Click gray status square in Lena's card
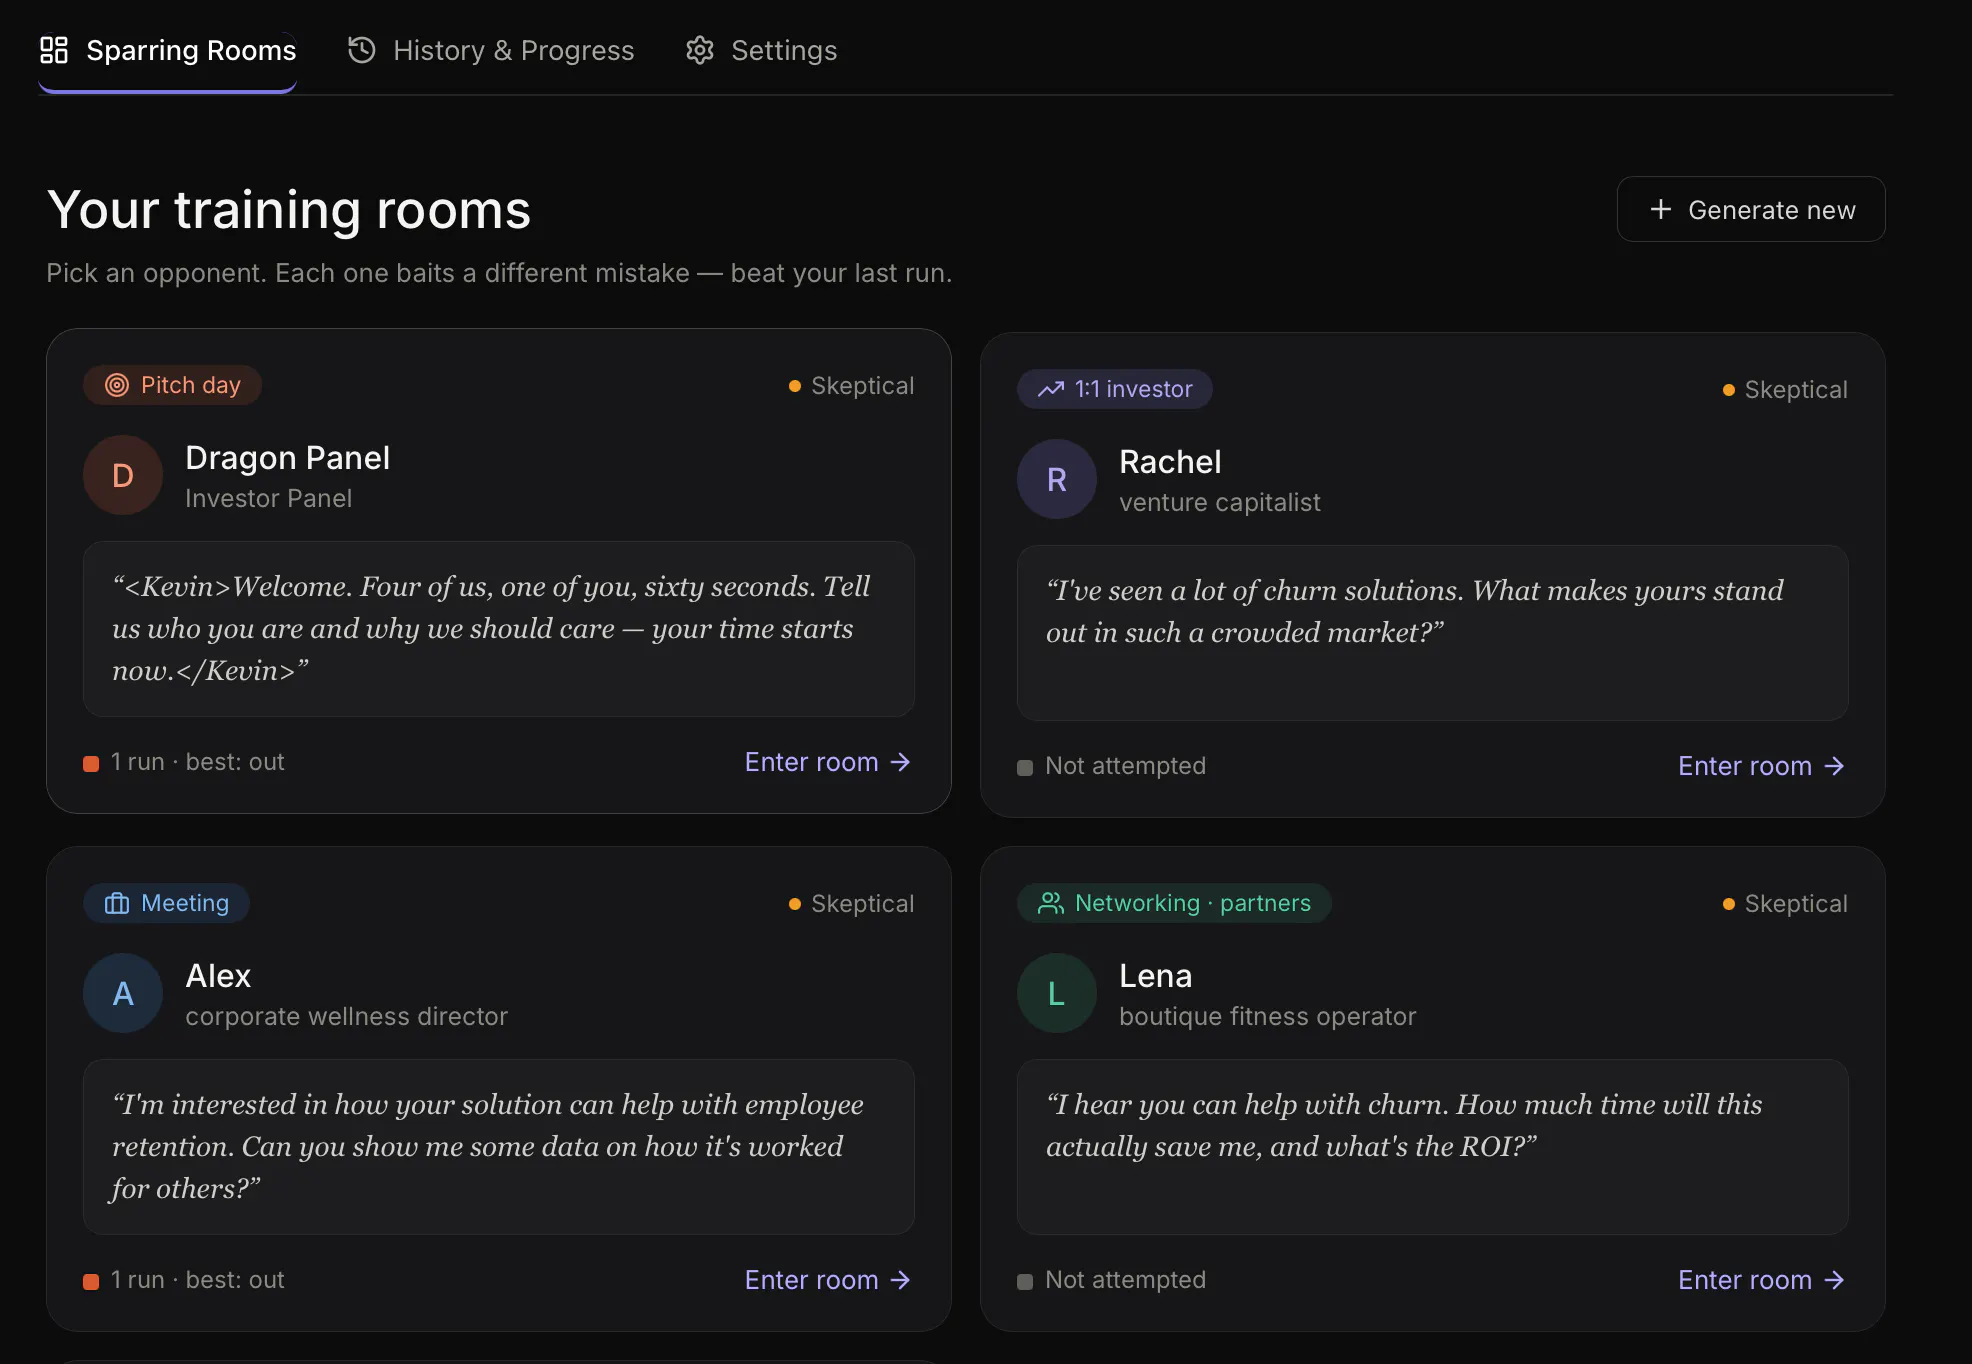This screenshot has height=1364, width=1972. [x=1025, y=1282]
